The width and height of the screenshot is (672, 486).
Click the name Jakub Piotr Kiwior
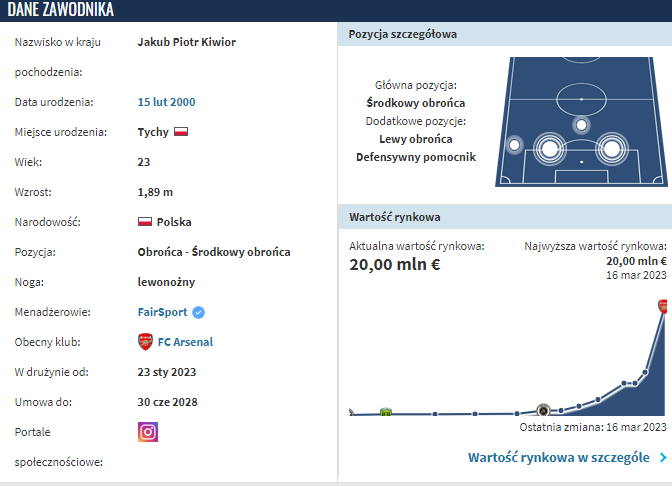pos(186,42)
